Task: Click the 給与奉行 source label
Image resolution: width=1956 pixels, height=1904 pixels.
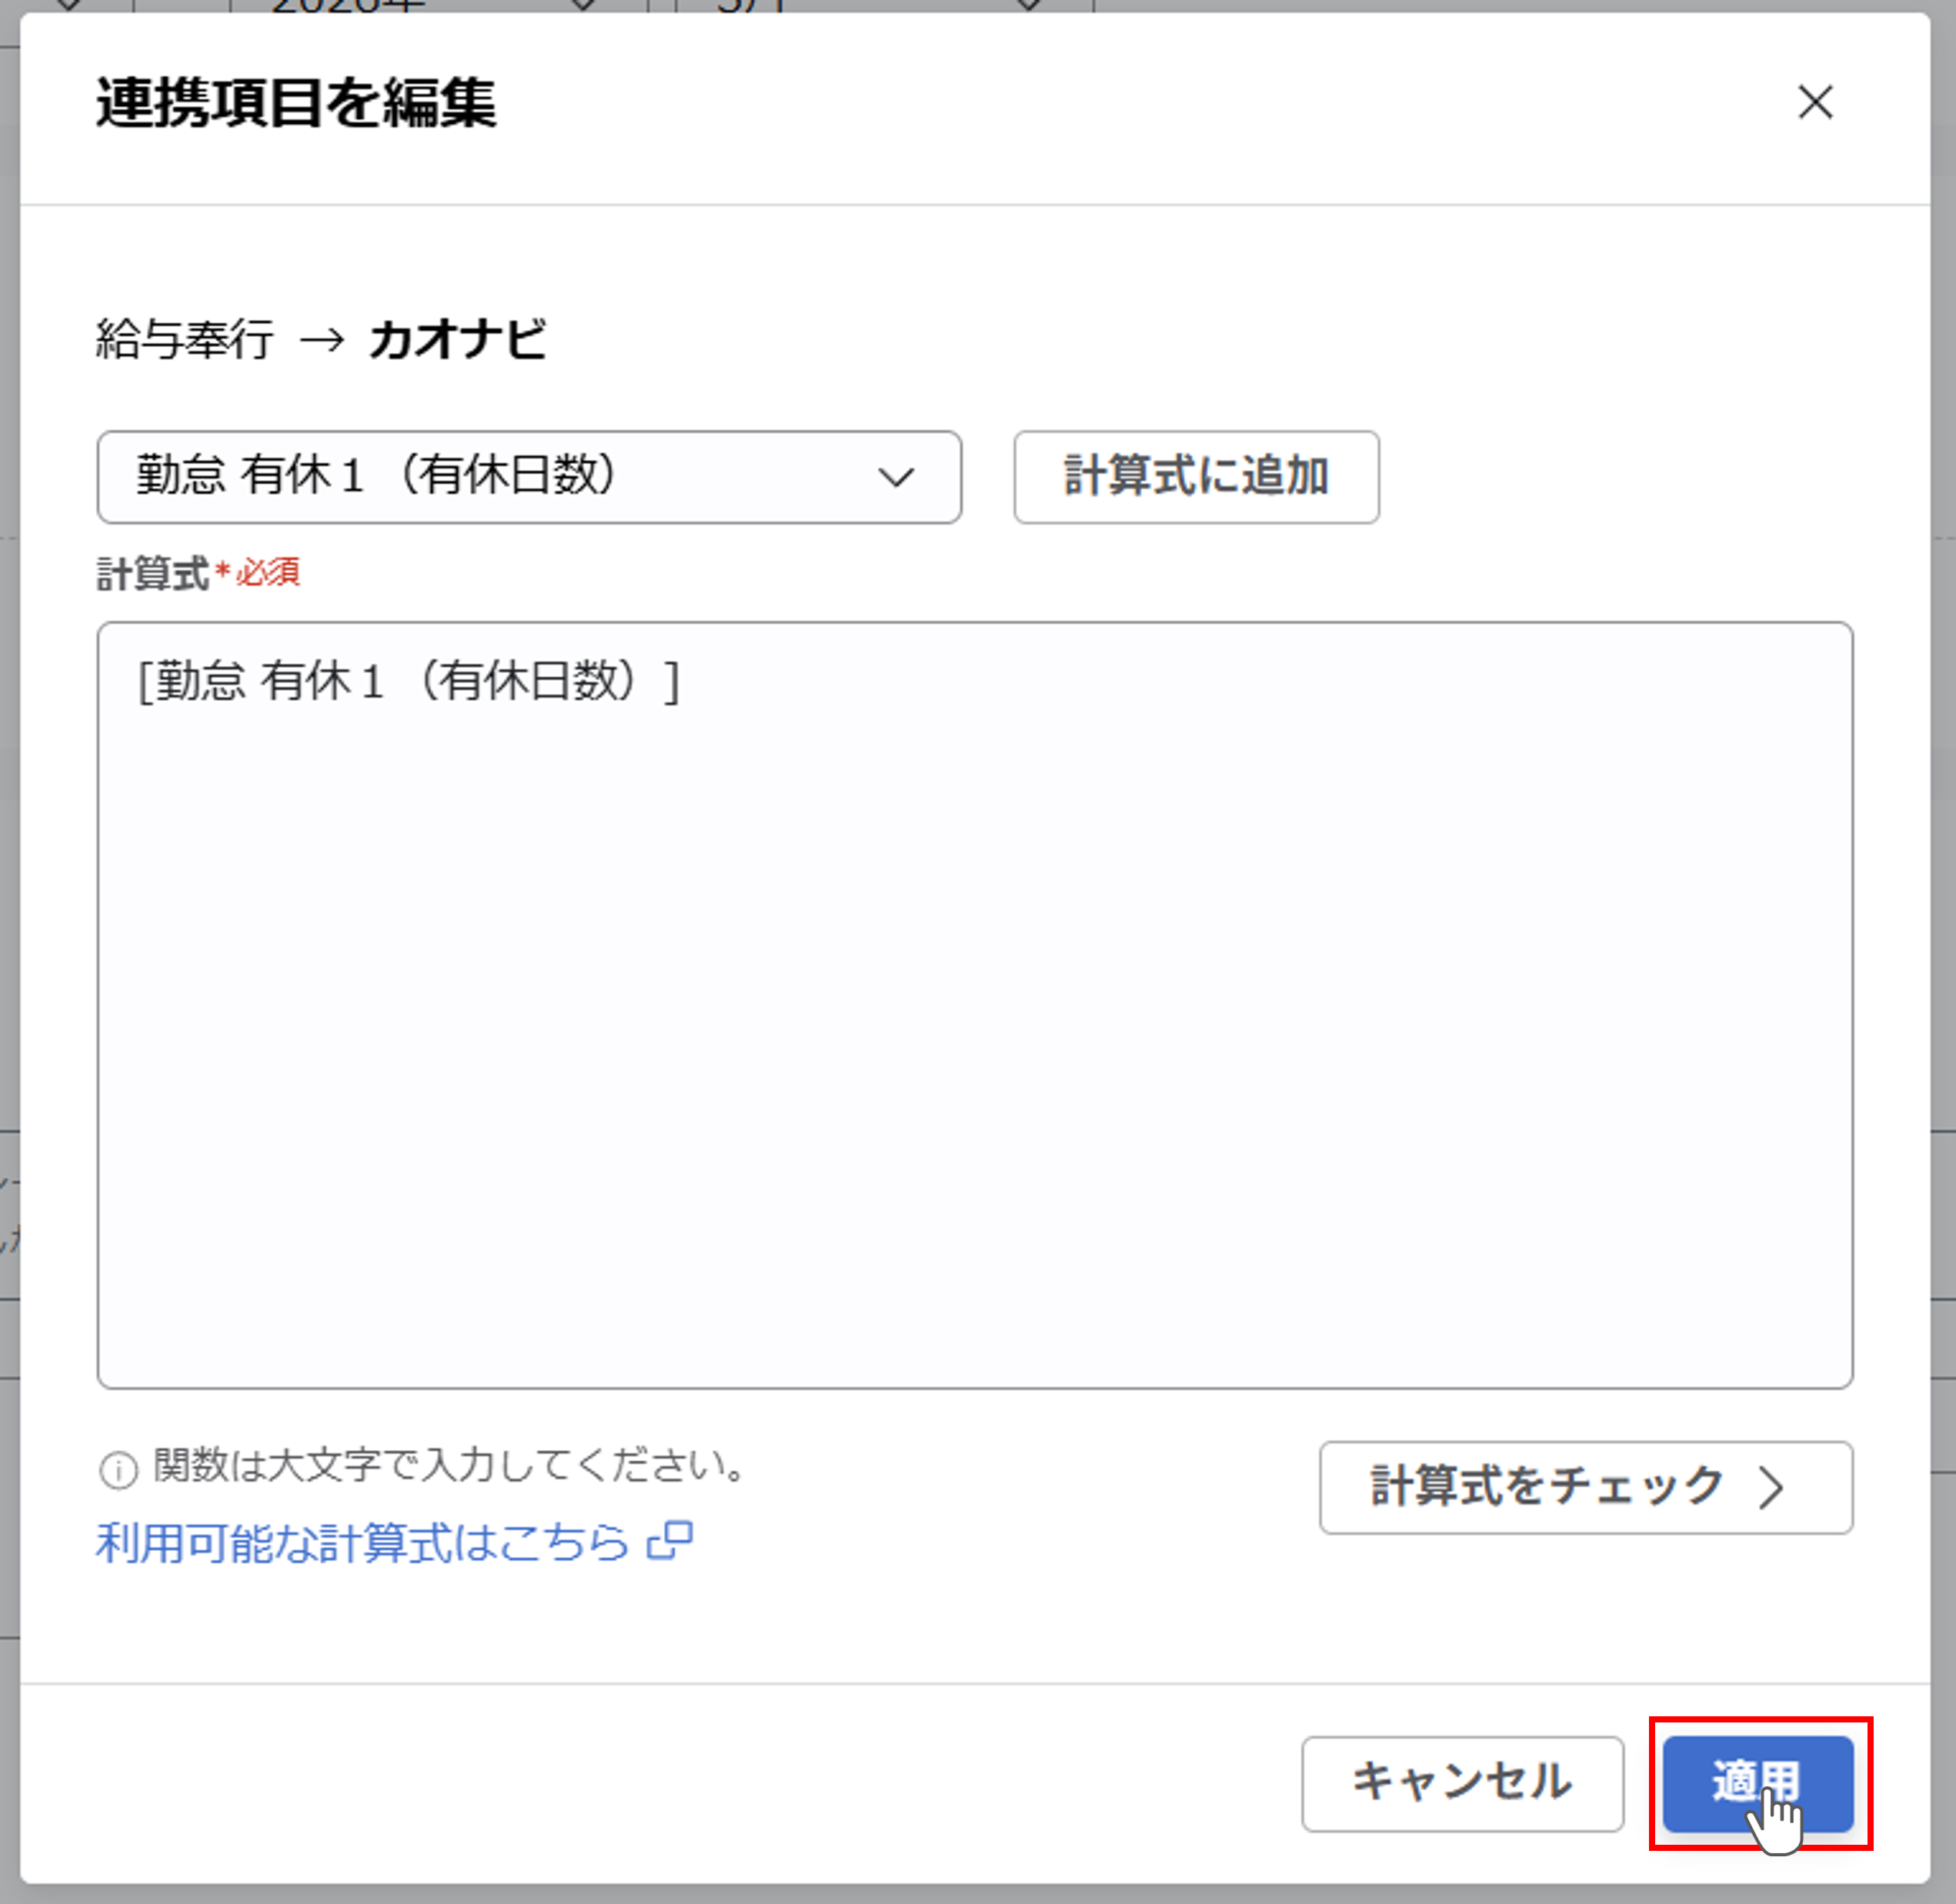Action: click(185, 340)
